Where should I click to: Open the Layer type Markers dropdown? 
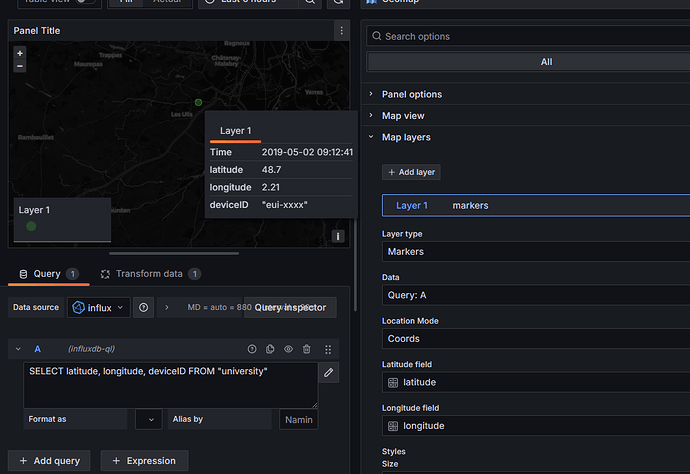point(536,252)
